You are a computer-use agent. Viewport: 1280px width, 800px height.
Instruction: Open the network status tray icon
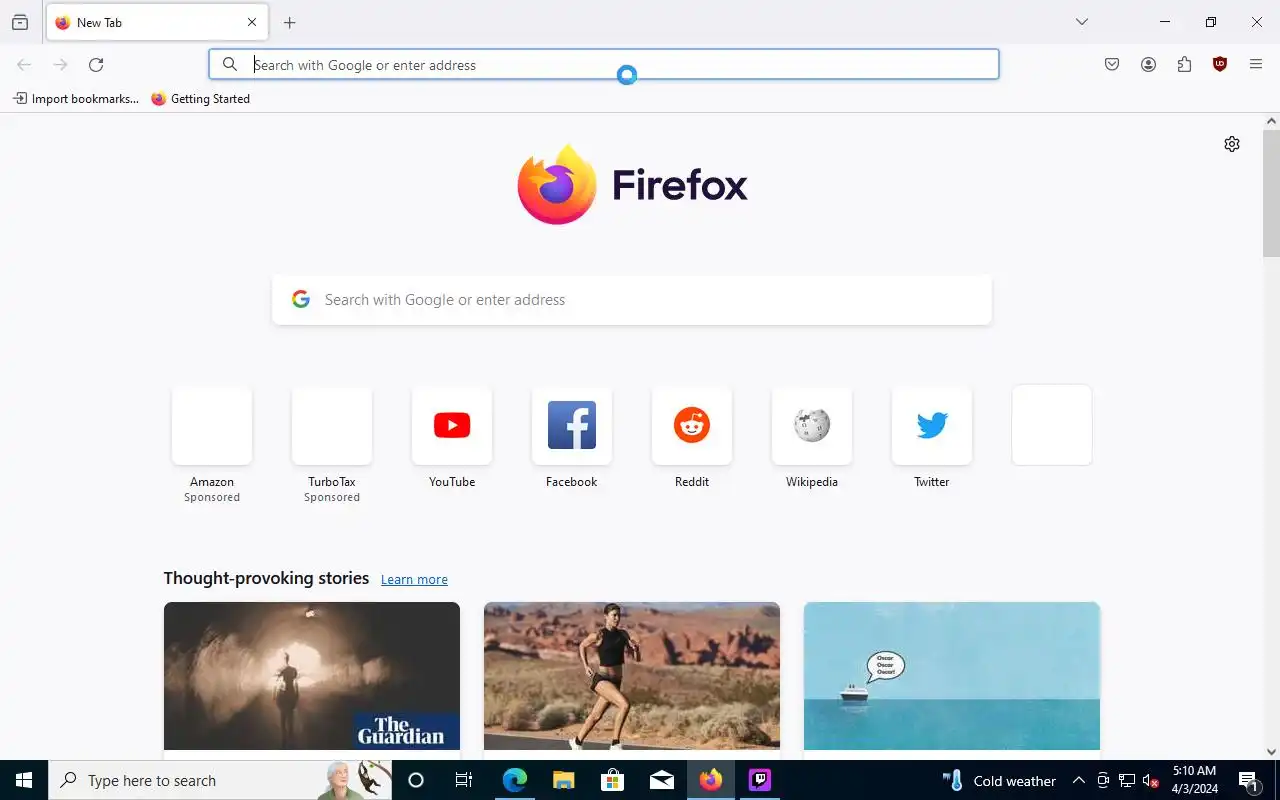pos(1127,780)
